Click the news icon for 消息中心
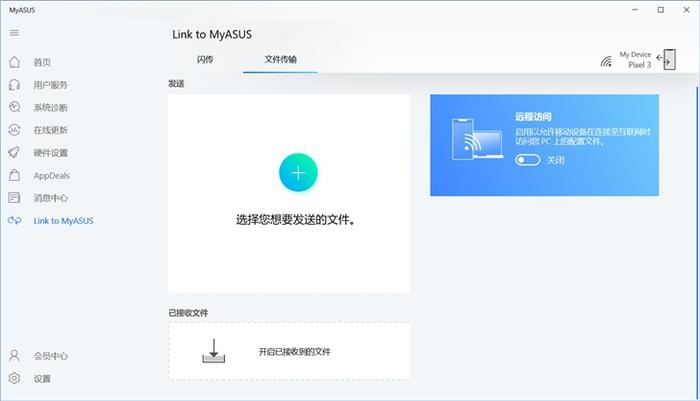Image resolution: width=700 pixels, height=401 pixels. (x=14, y=197)
